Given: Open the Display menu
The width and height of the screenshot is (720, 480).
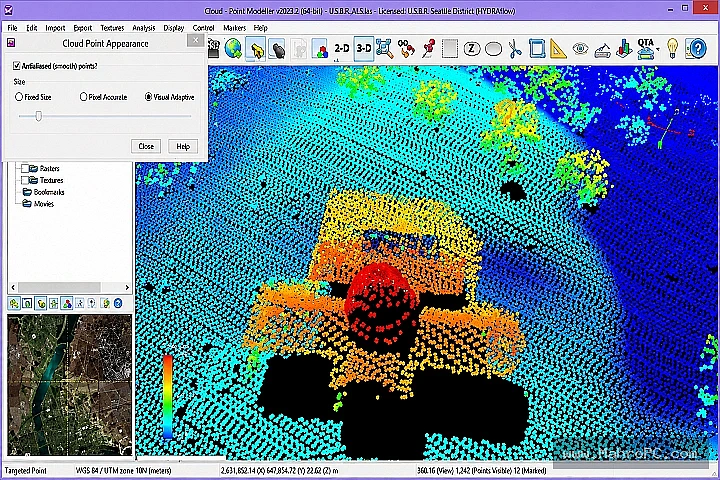Looking at the screenshot, I should coord(174,28).
